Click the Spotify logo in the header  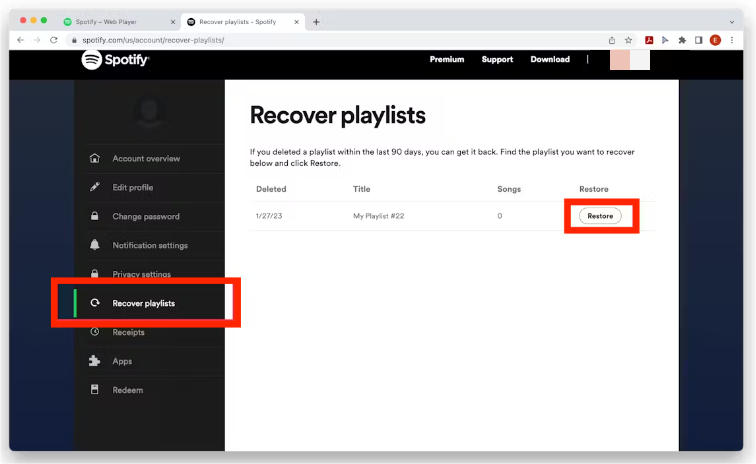point(115,60)
